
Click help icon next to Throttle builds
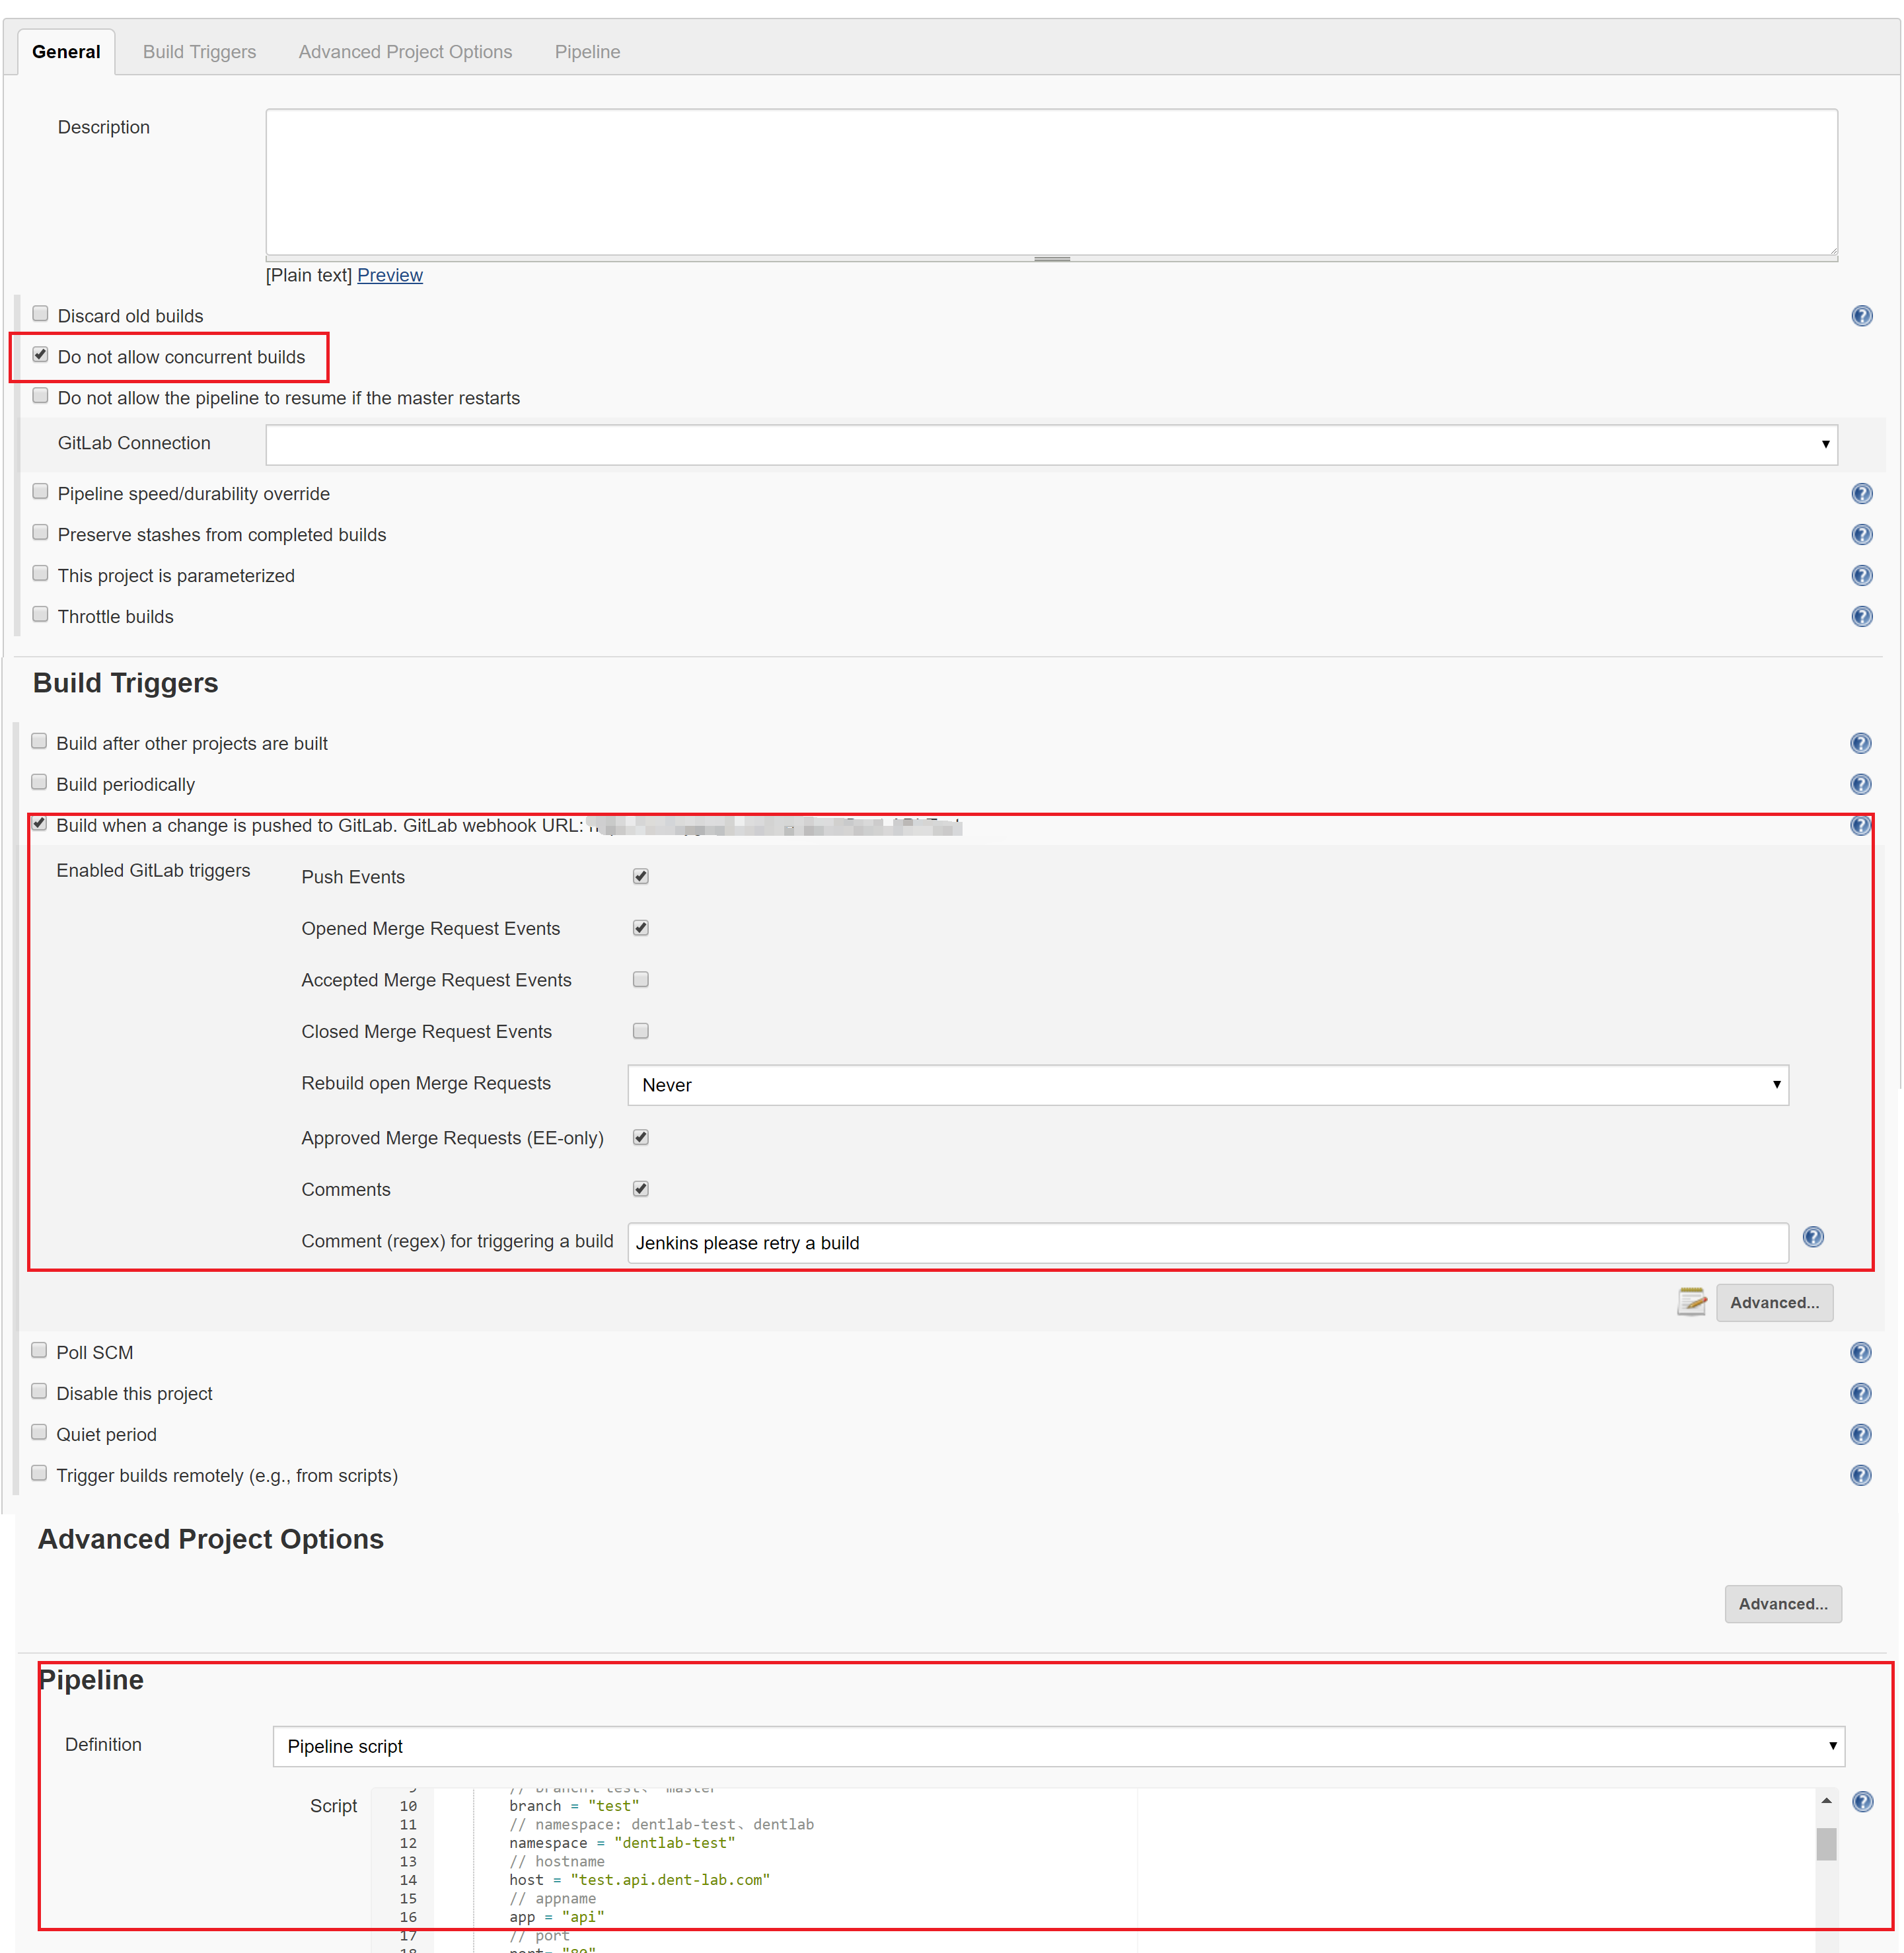coord(1861,616)
